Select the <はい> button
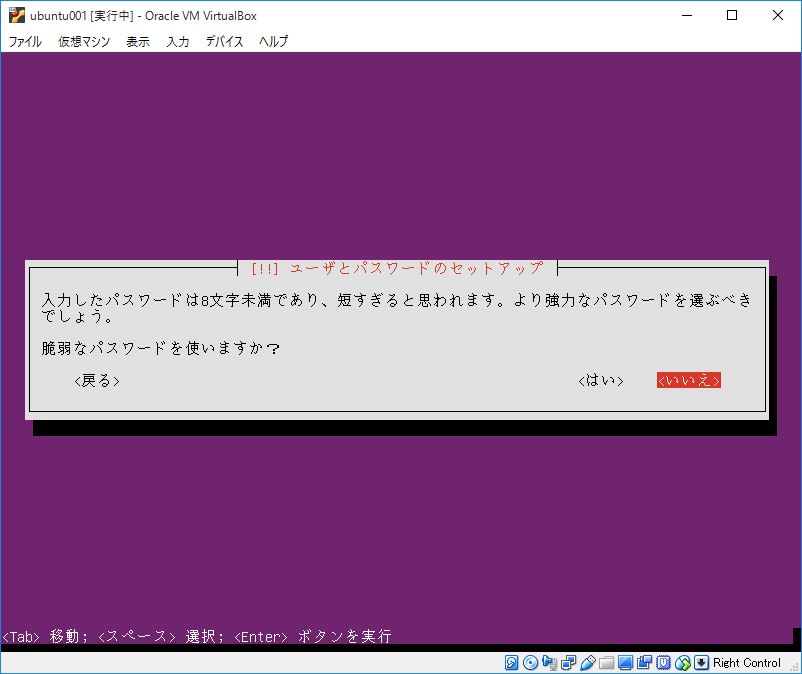 pos(600,380)
